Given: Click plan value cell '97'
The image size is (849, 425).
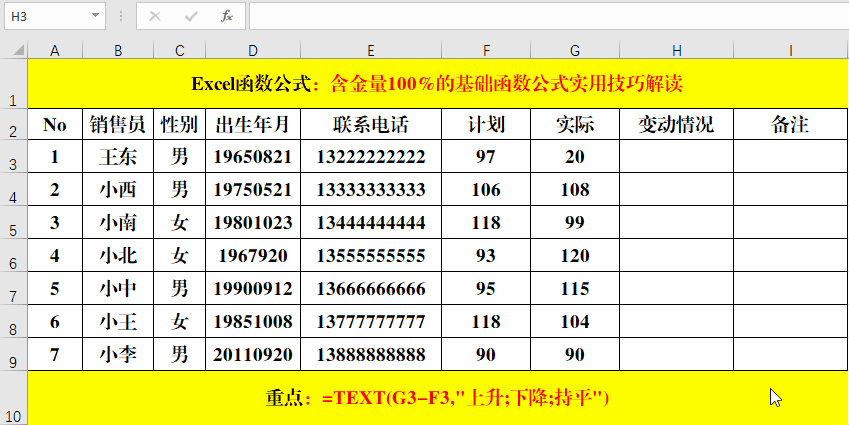Looking at the screenshot, I should coord(486,156).
